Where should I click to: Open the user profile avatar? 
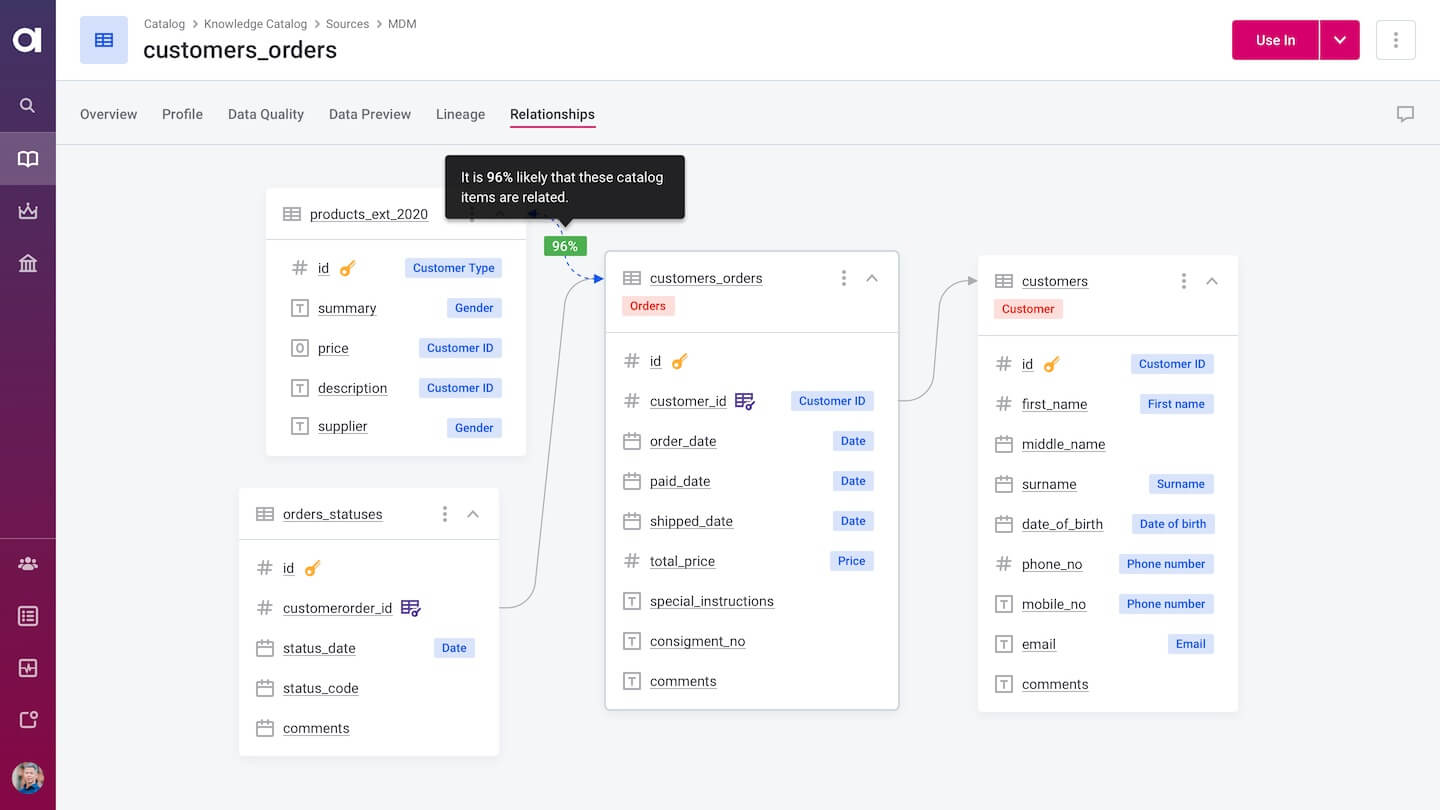(28, 778)
